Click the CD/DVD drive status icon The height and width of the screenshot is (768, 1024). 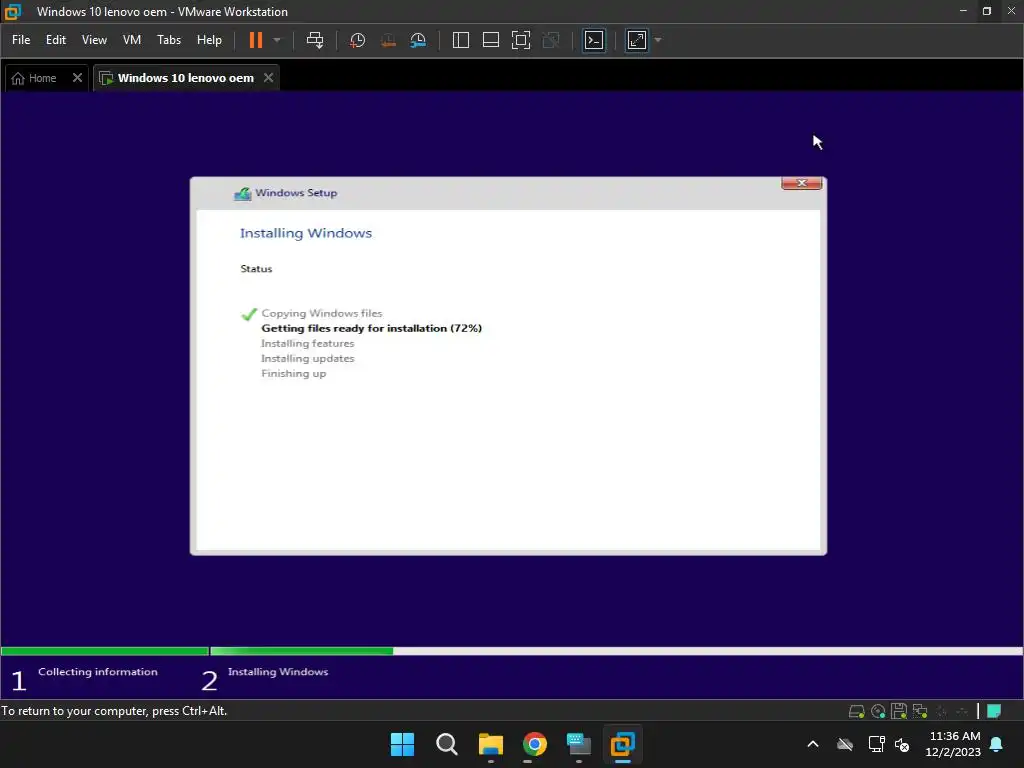[x=878, y=711]
